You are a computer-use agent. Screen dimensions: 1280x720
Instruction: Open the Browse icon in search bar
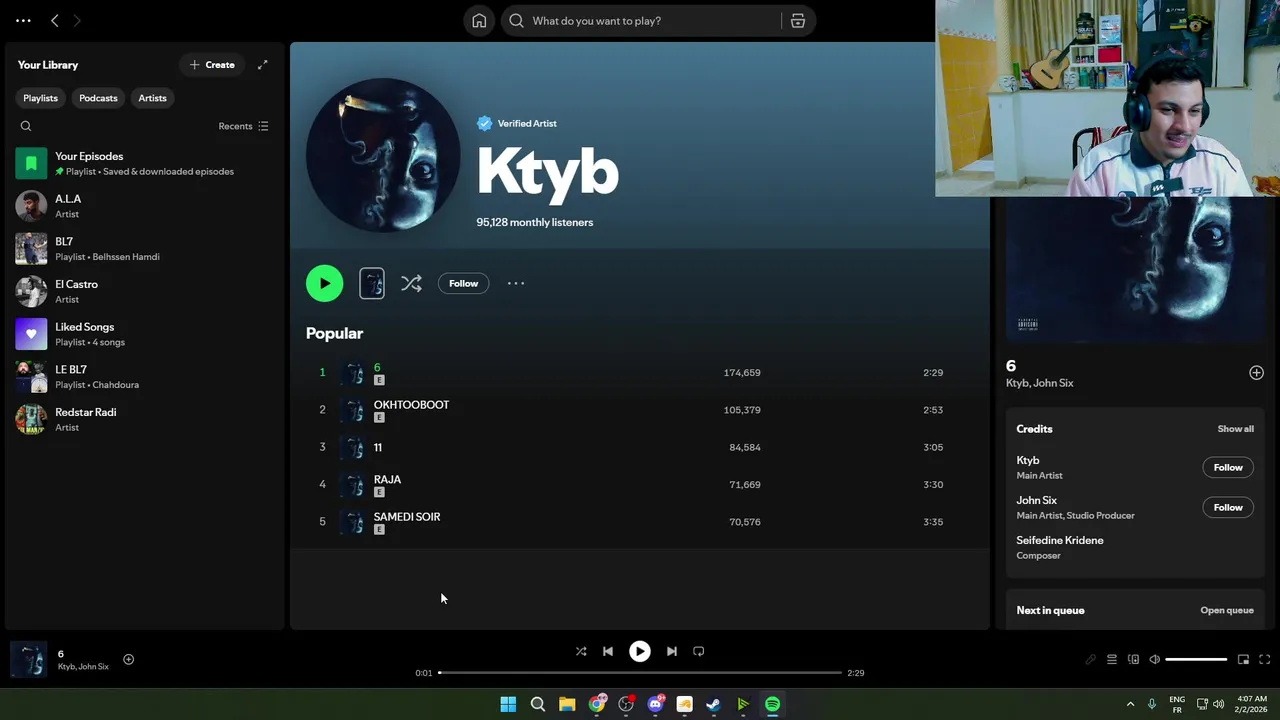[798, 21]
